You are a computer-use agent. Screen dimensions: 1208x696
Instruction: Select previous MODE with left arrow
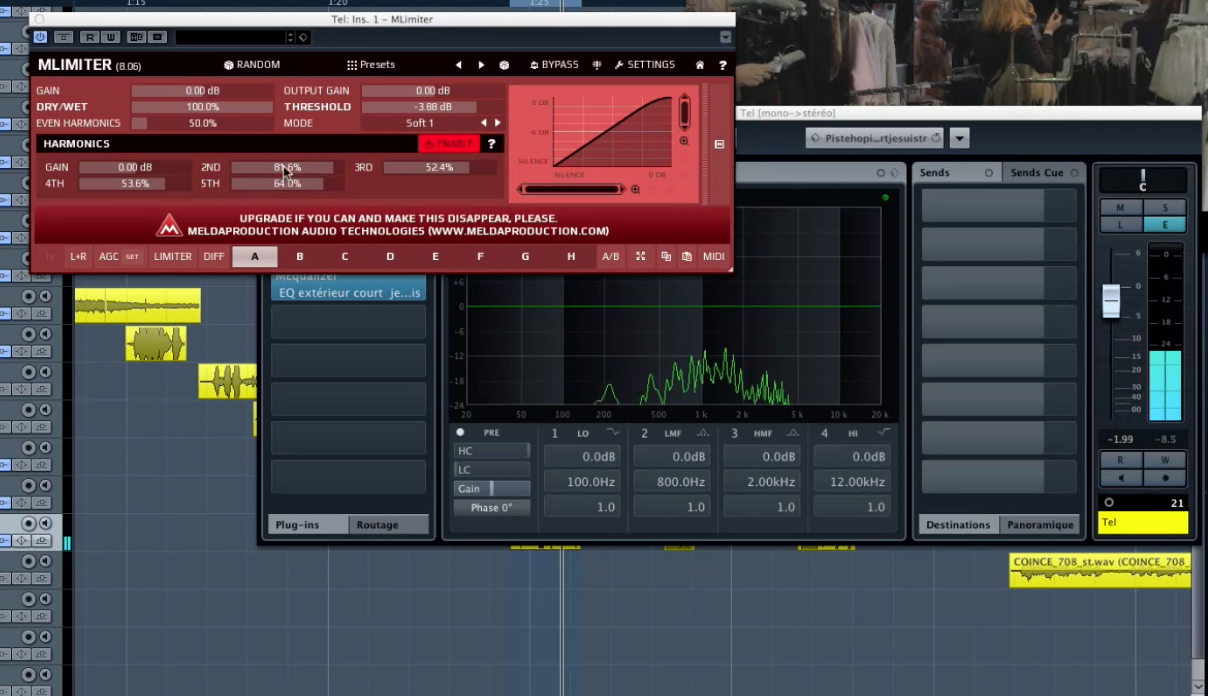[x=484, y=123]
